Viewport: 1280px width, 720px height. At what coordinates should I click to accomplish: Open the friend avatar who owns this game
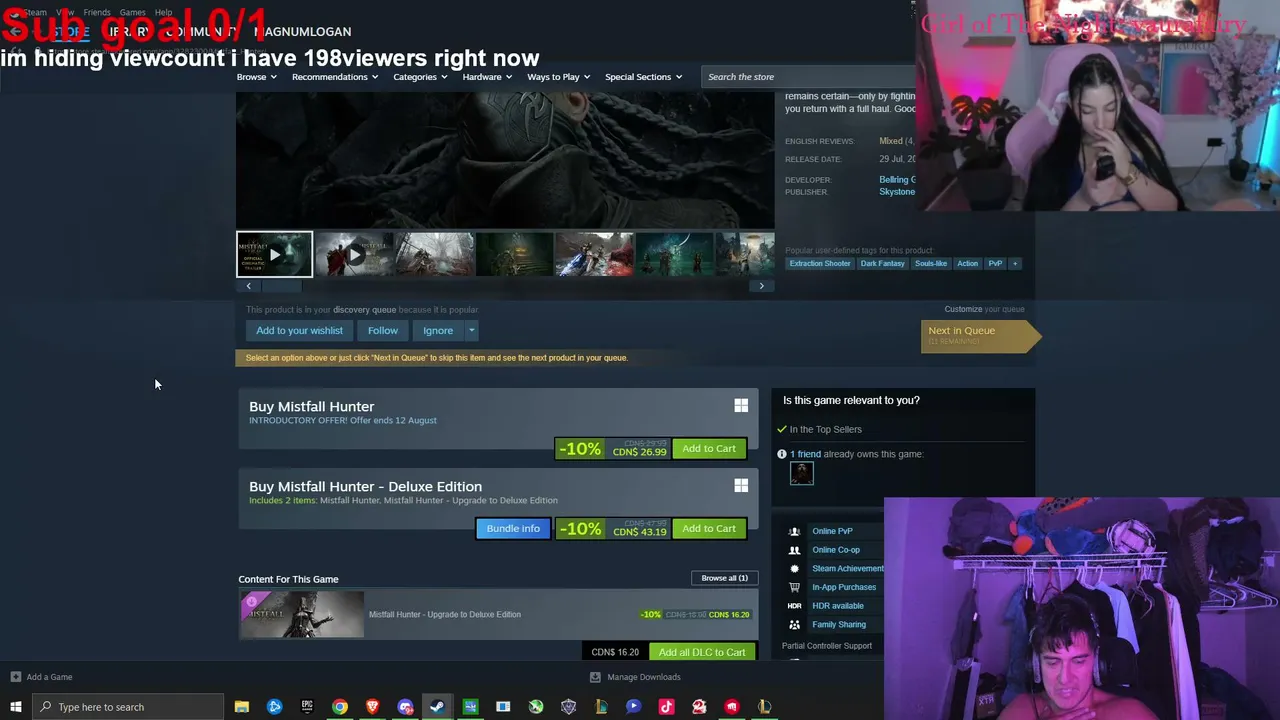click(x=801, y=474)
